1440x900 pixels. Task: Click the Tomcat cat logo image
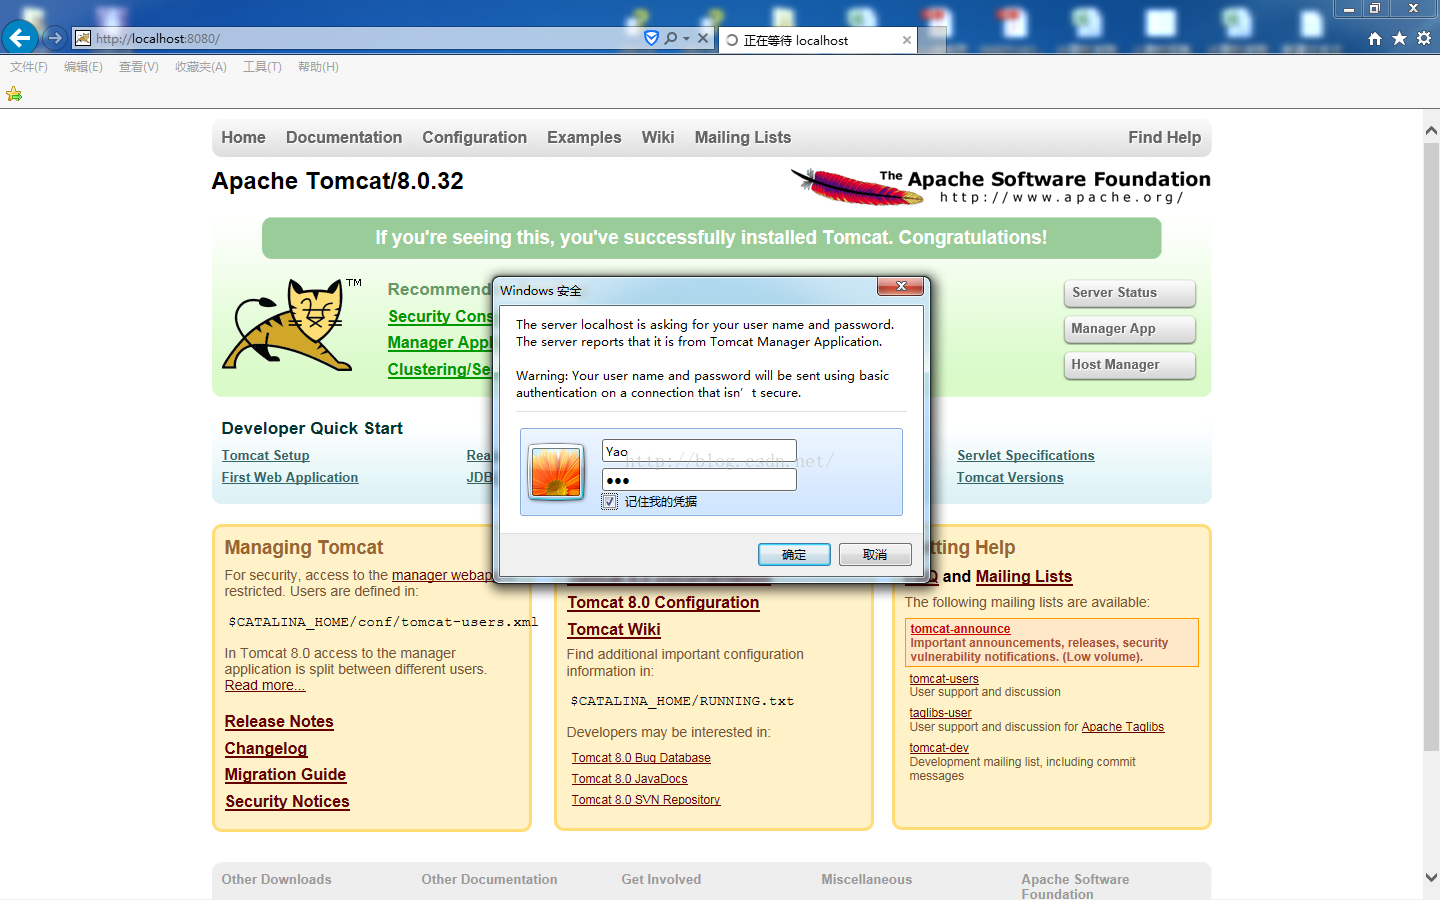[290, 326]
